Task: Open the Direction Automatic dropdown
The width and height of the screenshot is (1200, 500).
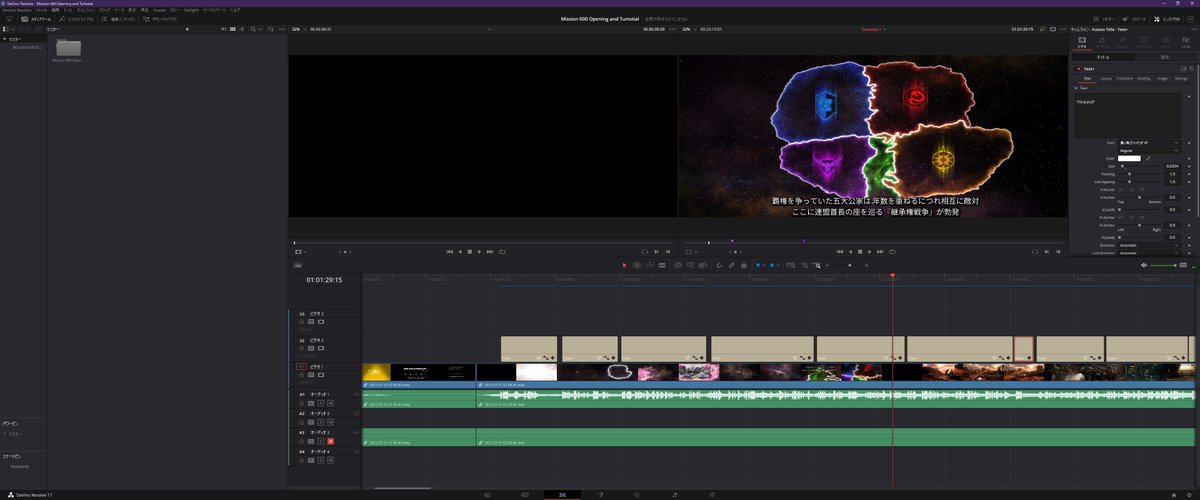Action: tap(1148, 245)
